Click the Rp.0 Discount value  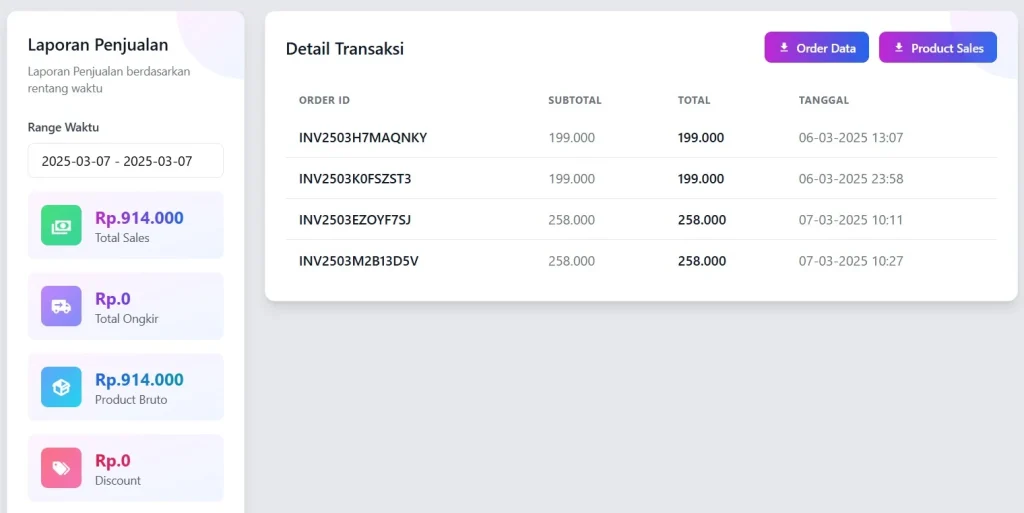pyautogui.click(x=113, y=461)
